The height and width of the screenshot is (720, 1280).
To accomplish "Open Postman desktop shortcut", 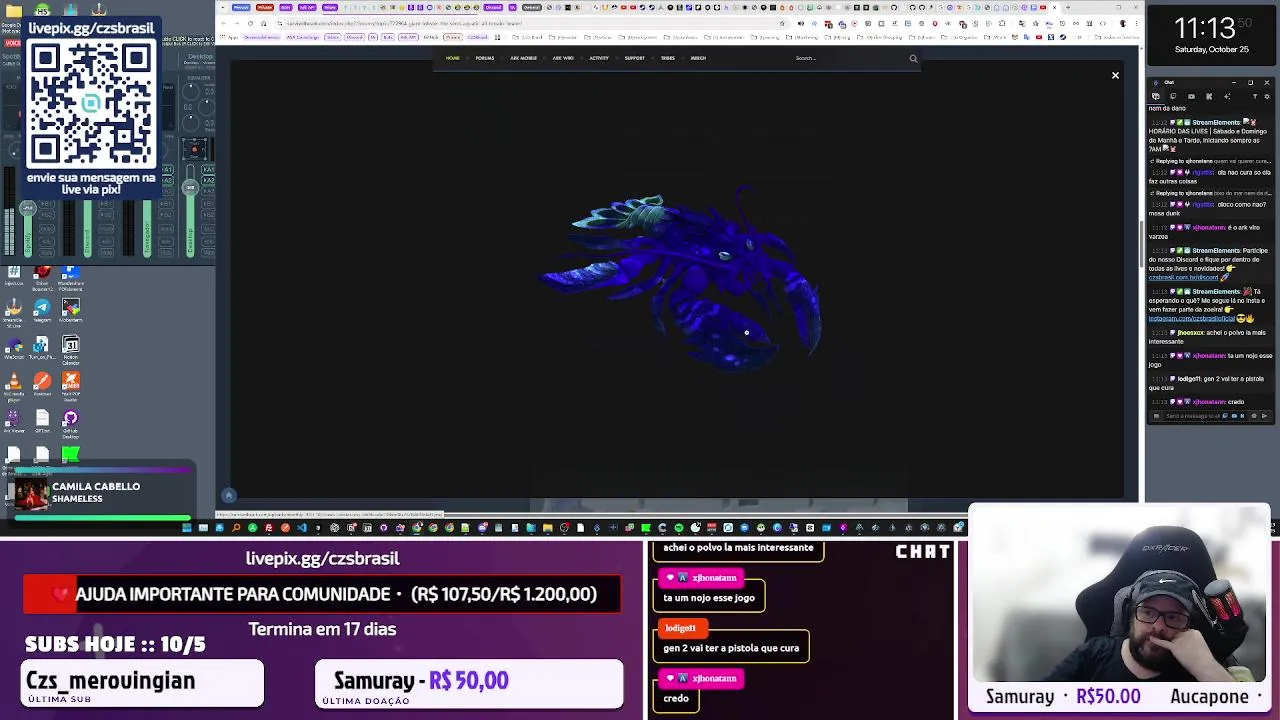I will 42,386.
